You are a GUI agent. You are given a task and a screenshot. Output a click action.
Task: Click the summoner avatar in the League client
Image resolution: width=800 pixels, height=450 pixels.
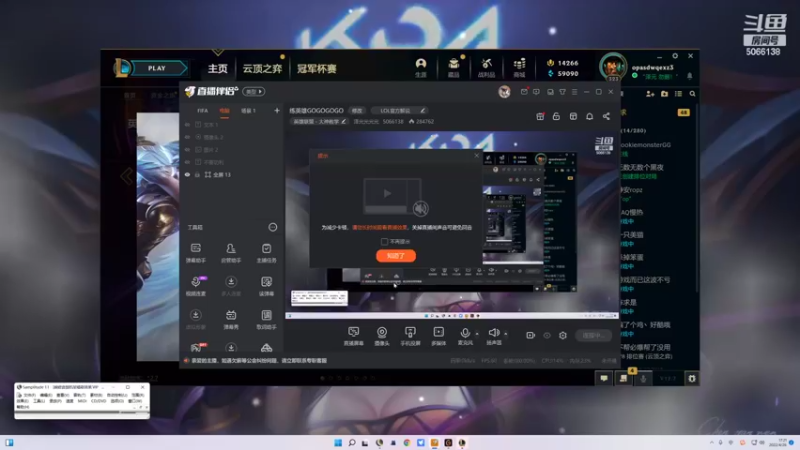(613, 67)
